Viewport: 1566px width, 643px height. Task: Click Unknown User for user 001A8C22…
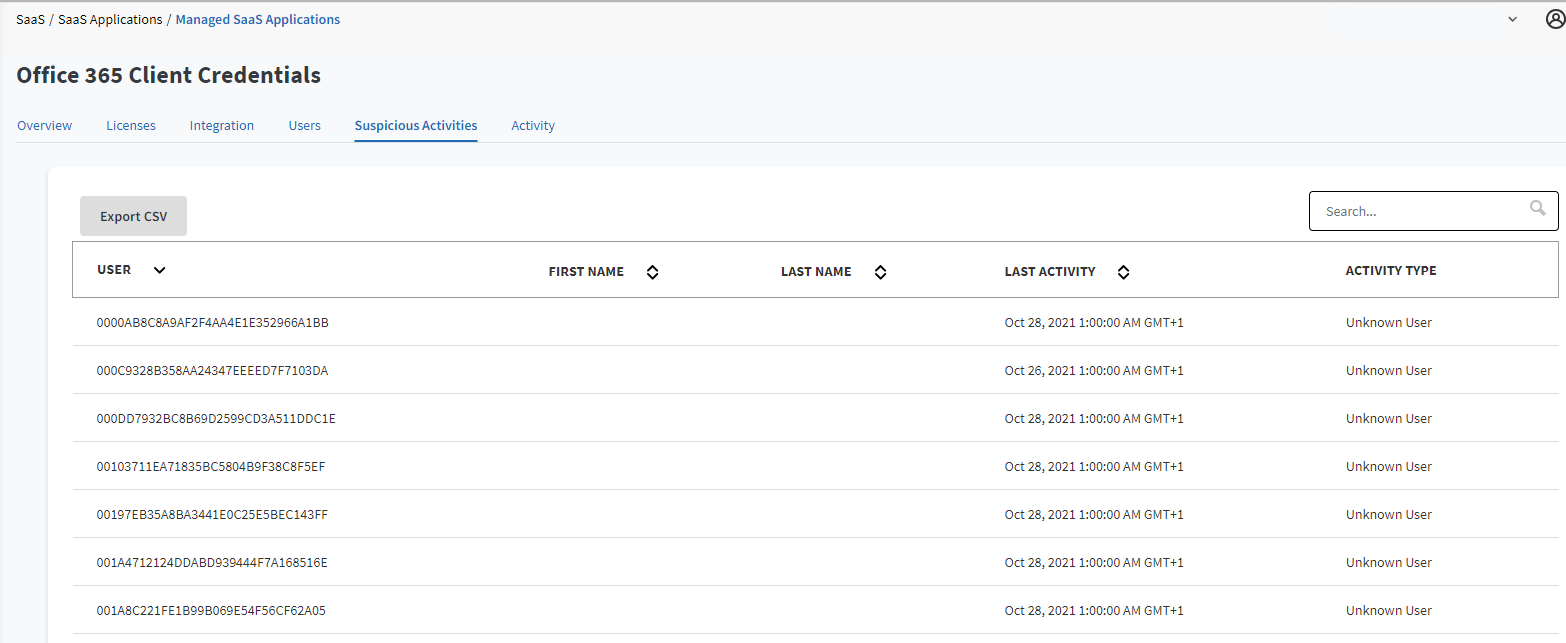[x=1389, y=610]
